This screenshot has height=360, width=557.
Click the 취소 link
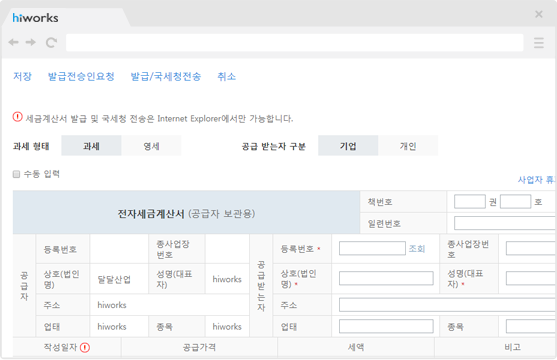[227, 76]
